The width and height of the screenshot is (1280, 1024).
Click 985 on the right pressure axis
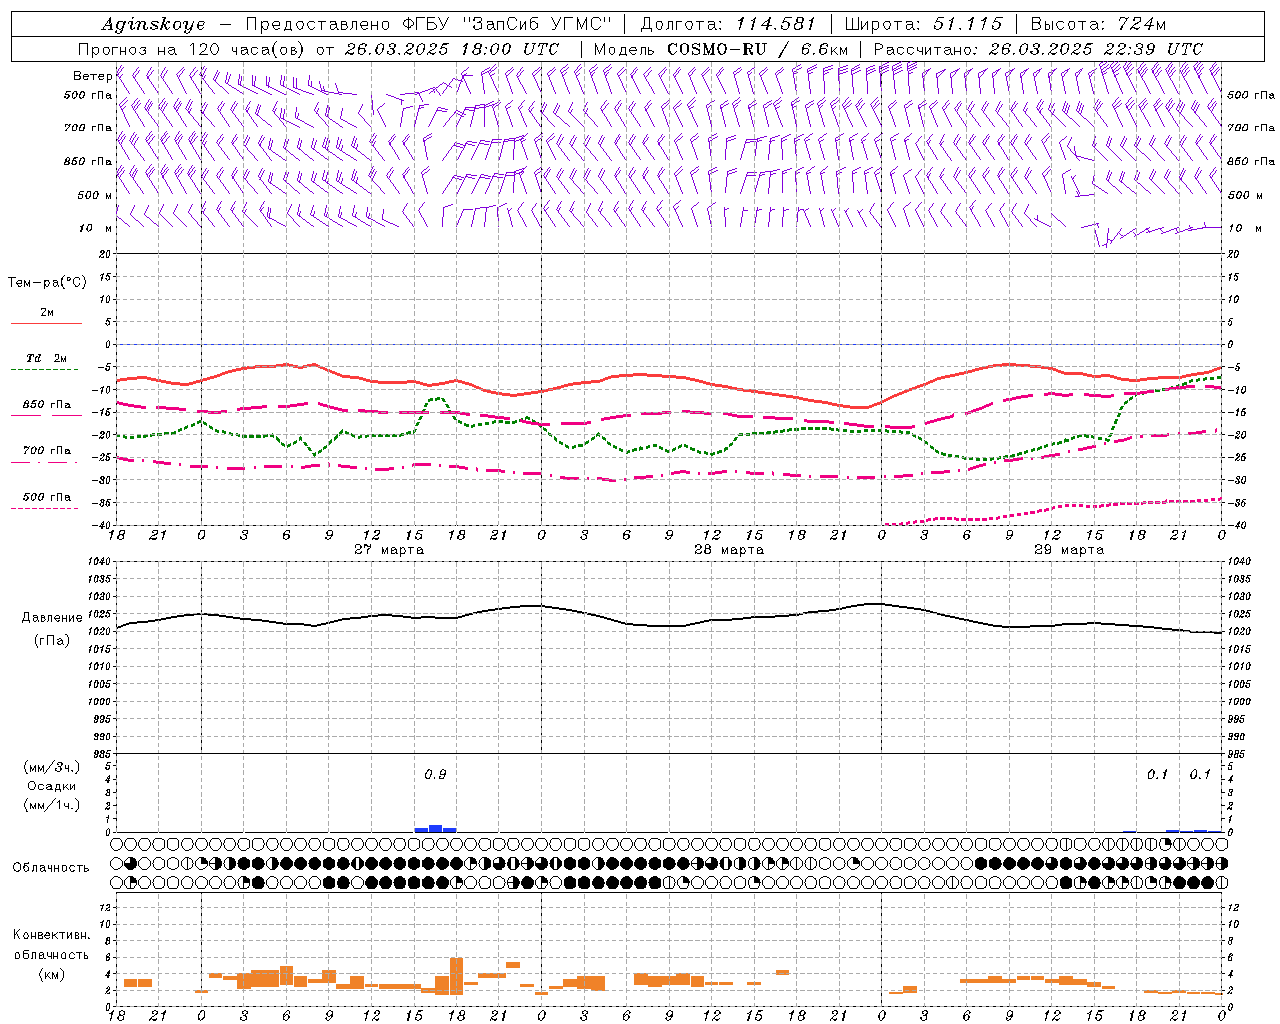[1237, 754]
